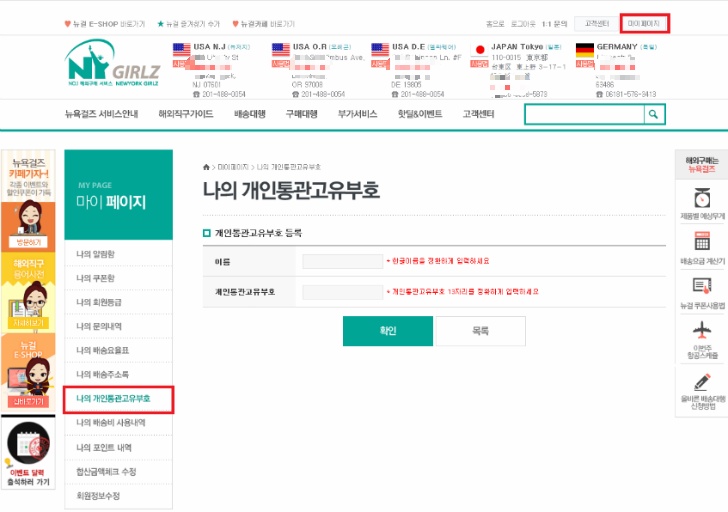Click the site search input field

(585, 114)
